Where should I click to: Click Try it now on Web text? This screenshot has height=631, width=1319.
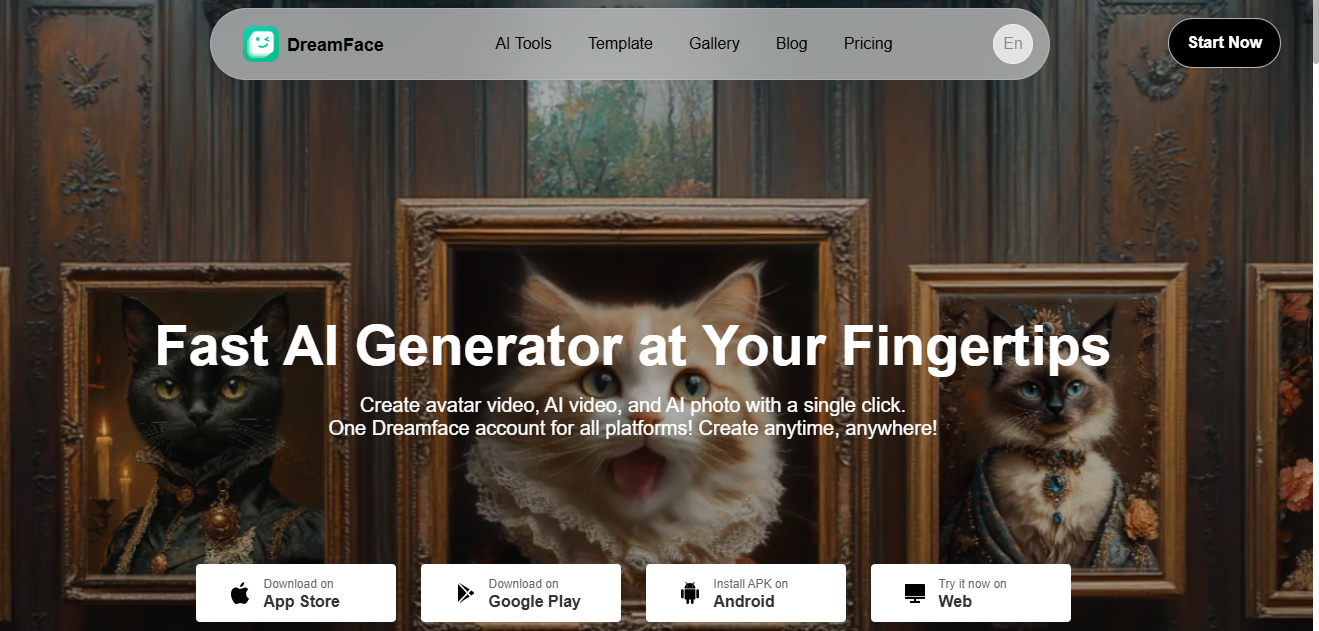[x=972, y=593]
